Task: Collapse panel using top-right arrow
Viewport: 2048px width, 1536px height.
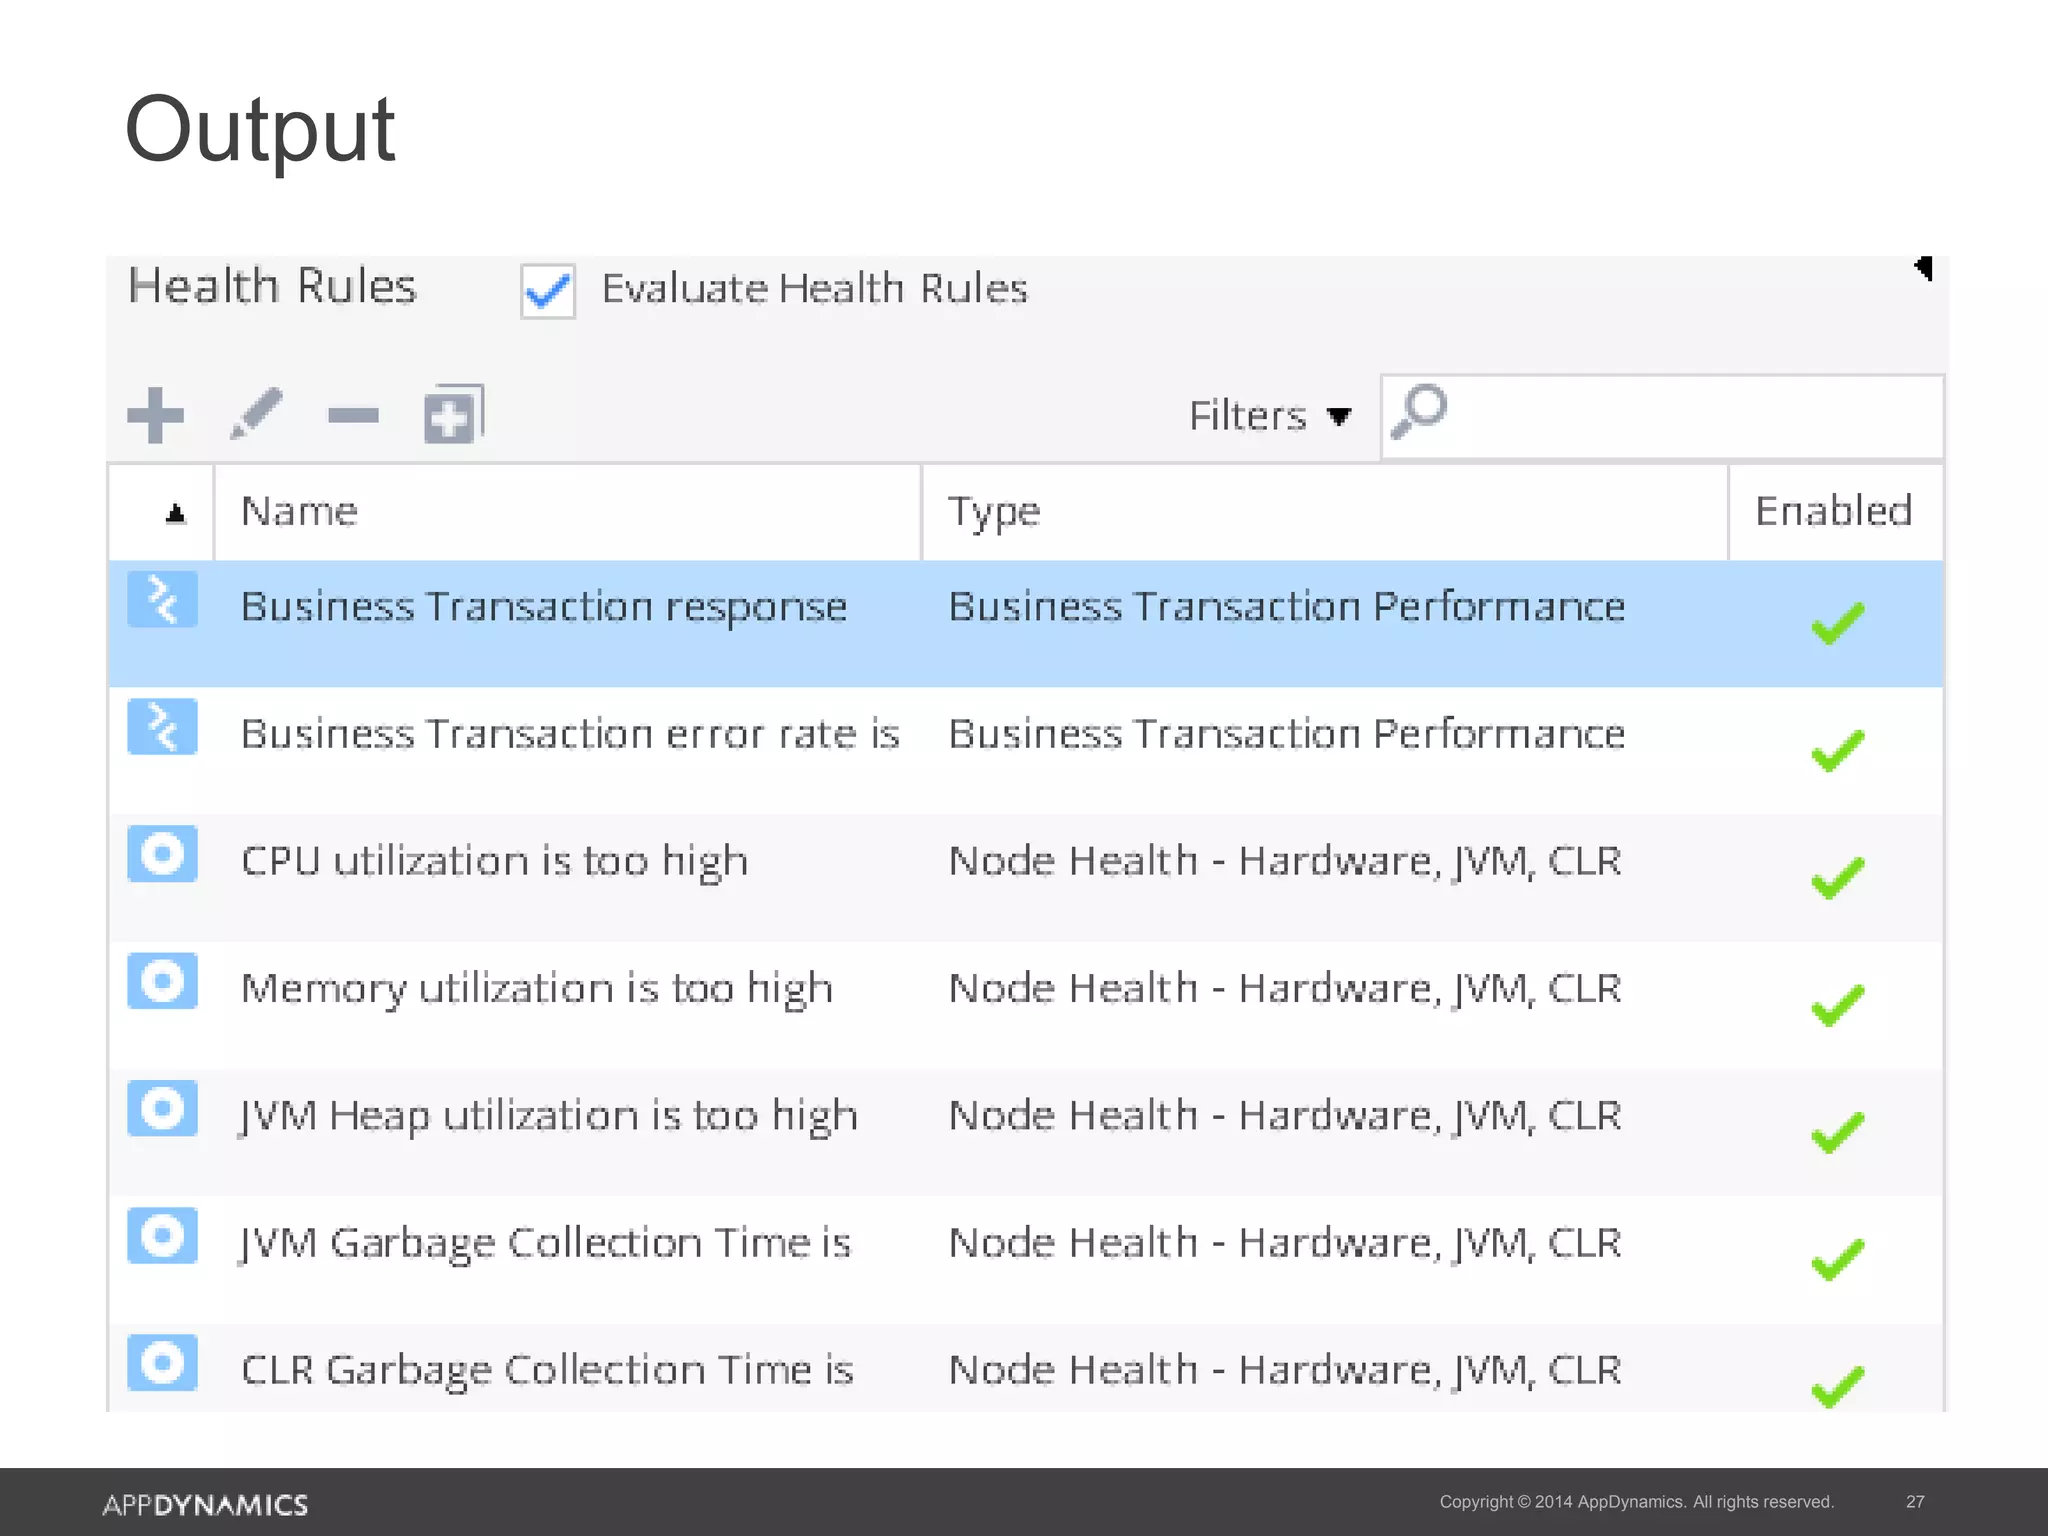Action: pyautogui.click(x=1923, y=268)
